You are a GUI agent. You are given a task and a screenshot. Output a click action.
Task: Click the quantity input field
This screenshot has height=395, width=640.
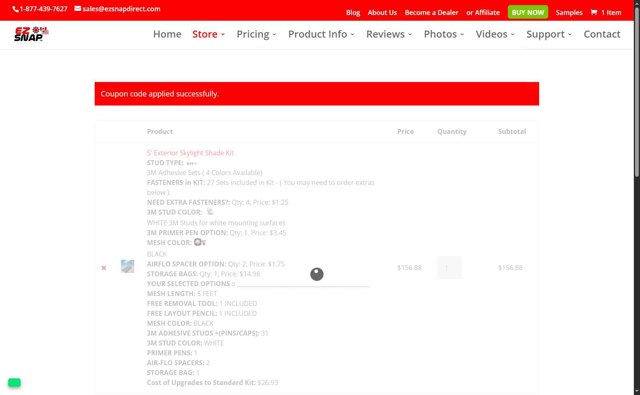point(449,268)
